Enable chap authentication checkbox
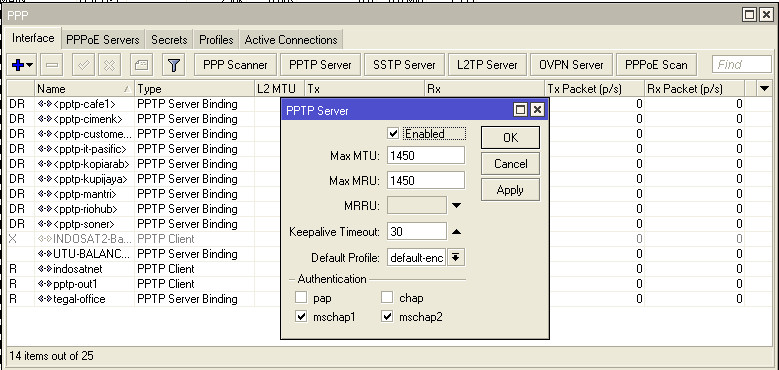This screenshot has width=779, height=370. 387,298
